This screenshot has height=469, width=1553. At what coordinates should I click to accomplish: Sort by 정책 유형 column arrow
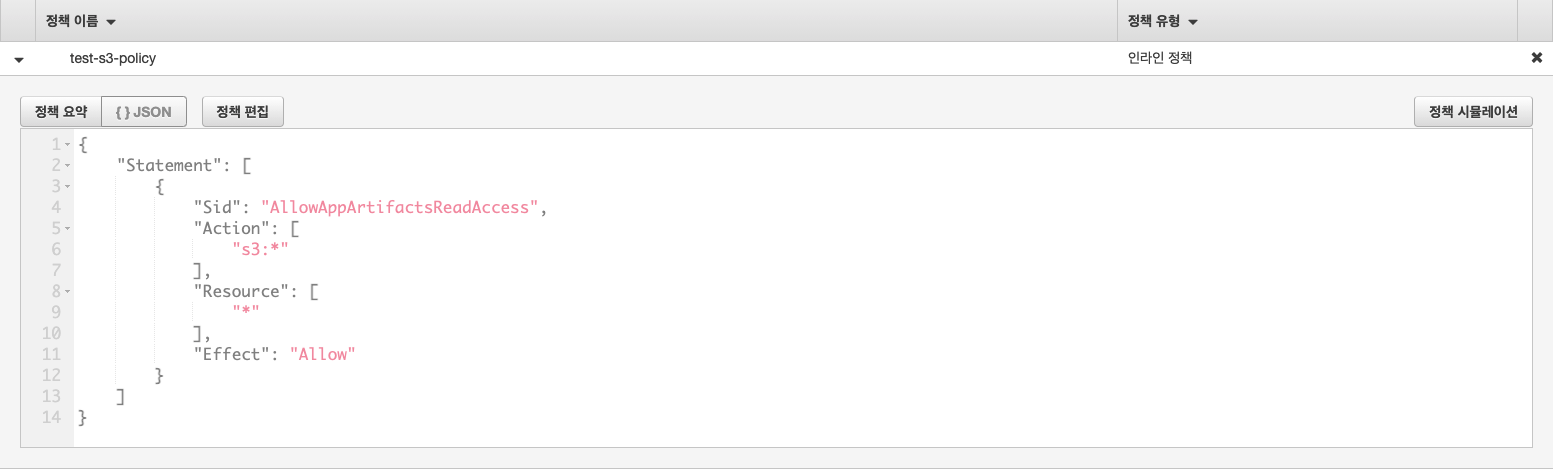[1193, 21]
